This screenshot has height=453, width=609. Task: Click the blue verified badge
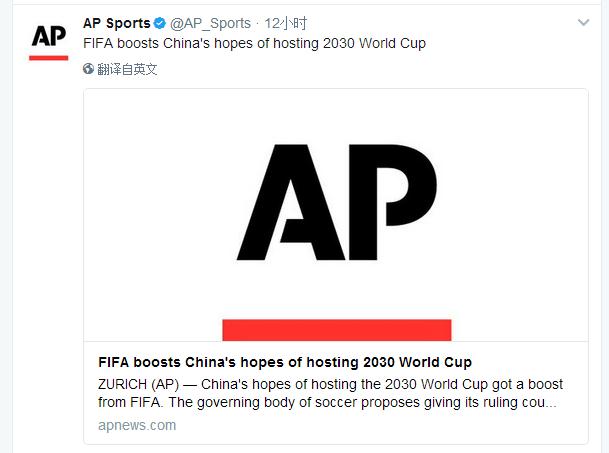[x=159, y=23]
